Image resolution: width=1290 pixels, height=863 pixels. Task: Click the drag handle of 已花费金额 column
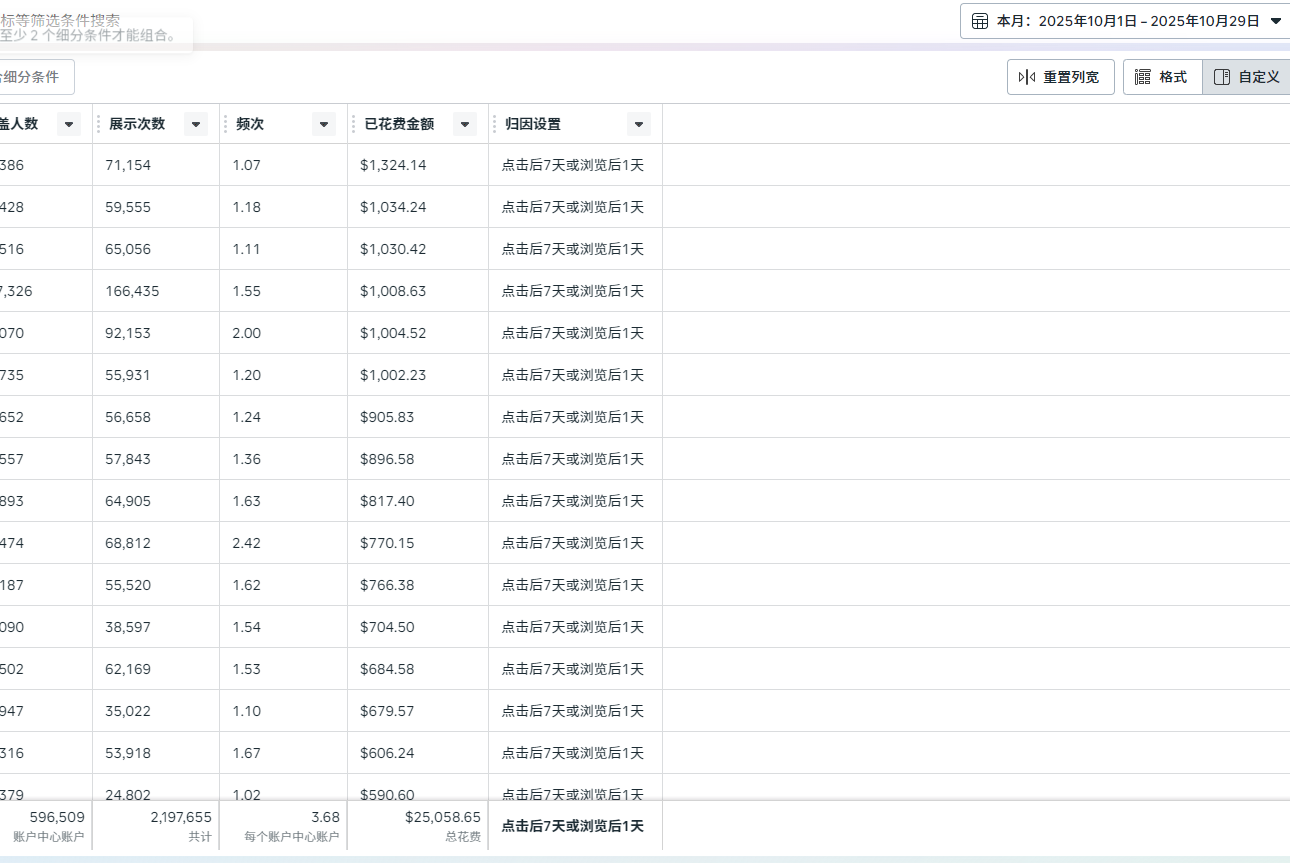pos(353,124)
